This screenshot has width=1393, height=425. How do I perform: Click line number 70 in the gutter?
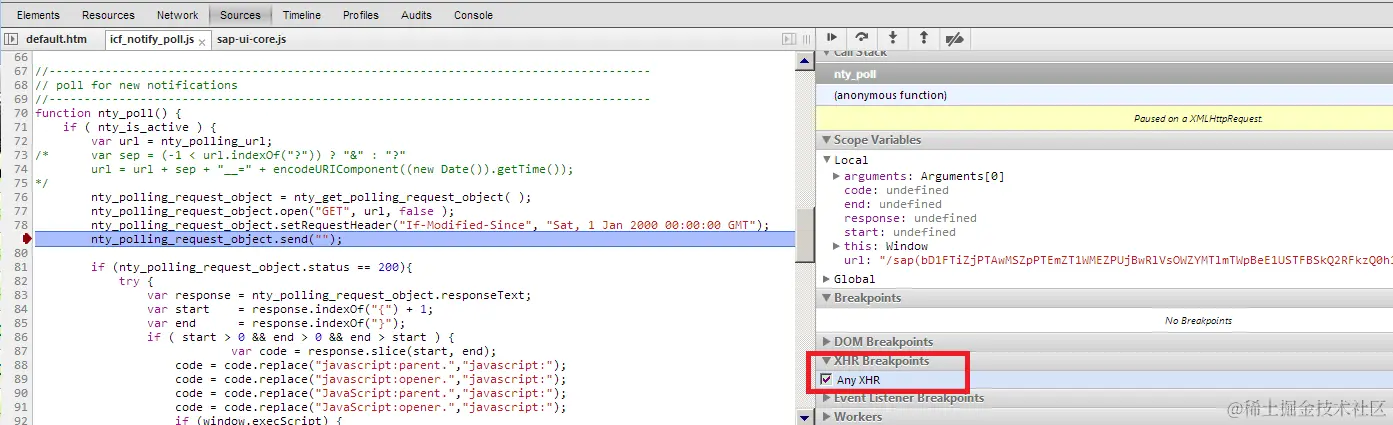[x=20, y=113]
